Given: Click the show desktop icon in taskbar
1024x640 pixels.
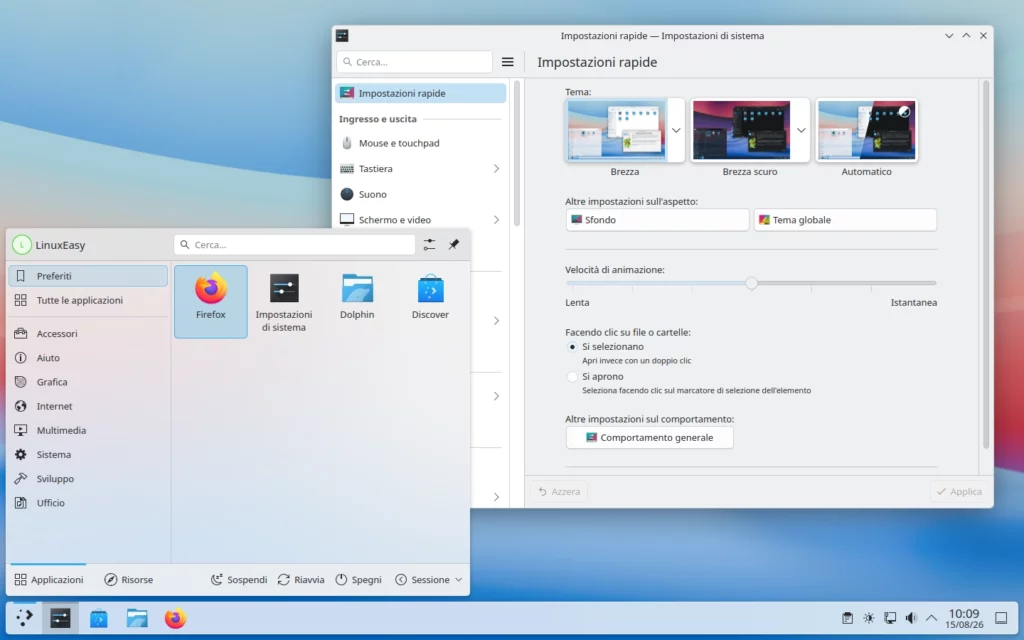Looking at the screenshot, I should 1001,618.
